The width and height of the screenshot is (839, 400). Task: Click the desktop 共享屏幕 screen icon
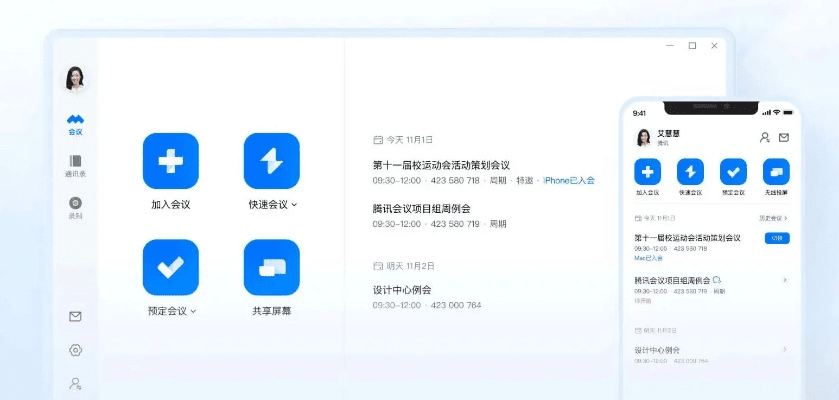[x=272, y=267]
